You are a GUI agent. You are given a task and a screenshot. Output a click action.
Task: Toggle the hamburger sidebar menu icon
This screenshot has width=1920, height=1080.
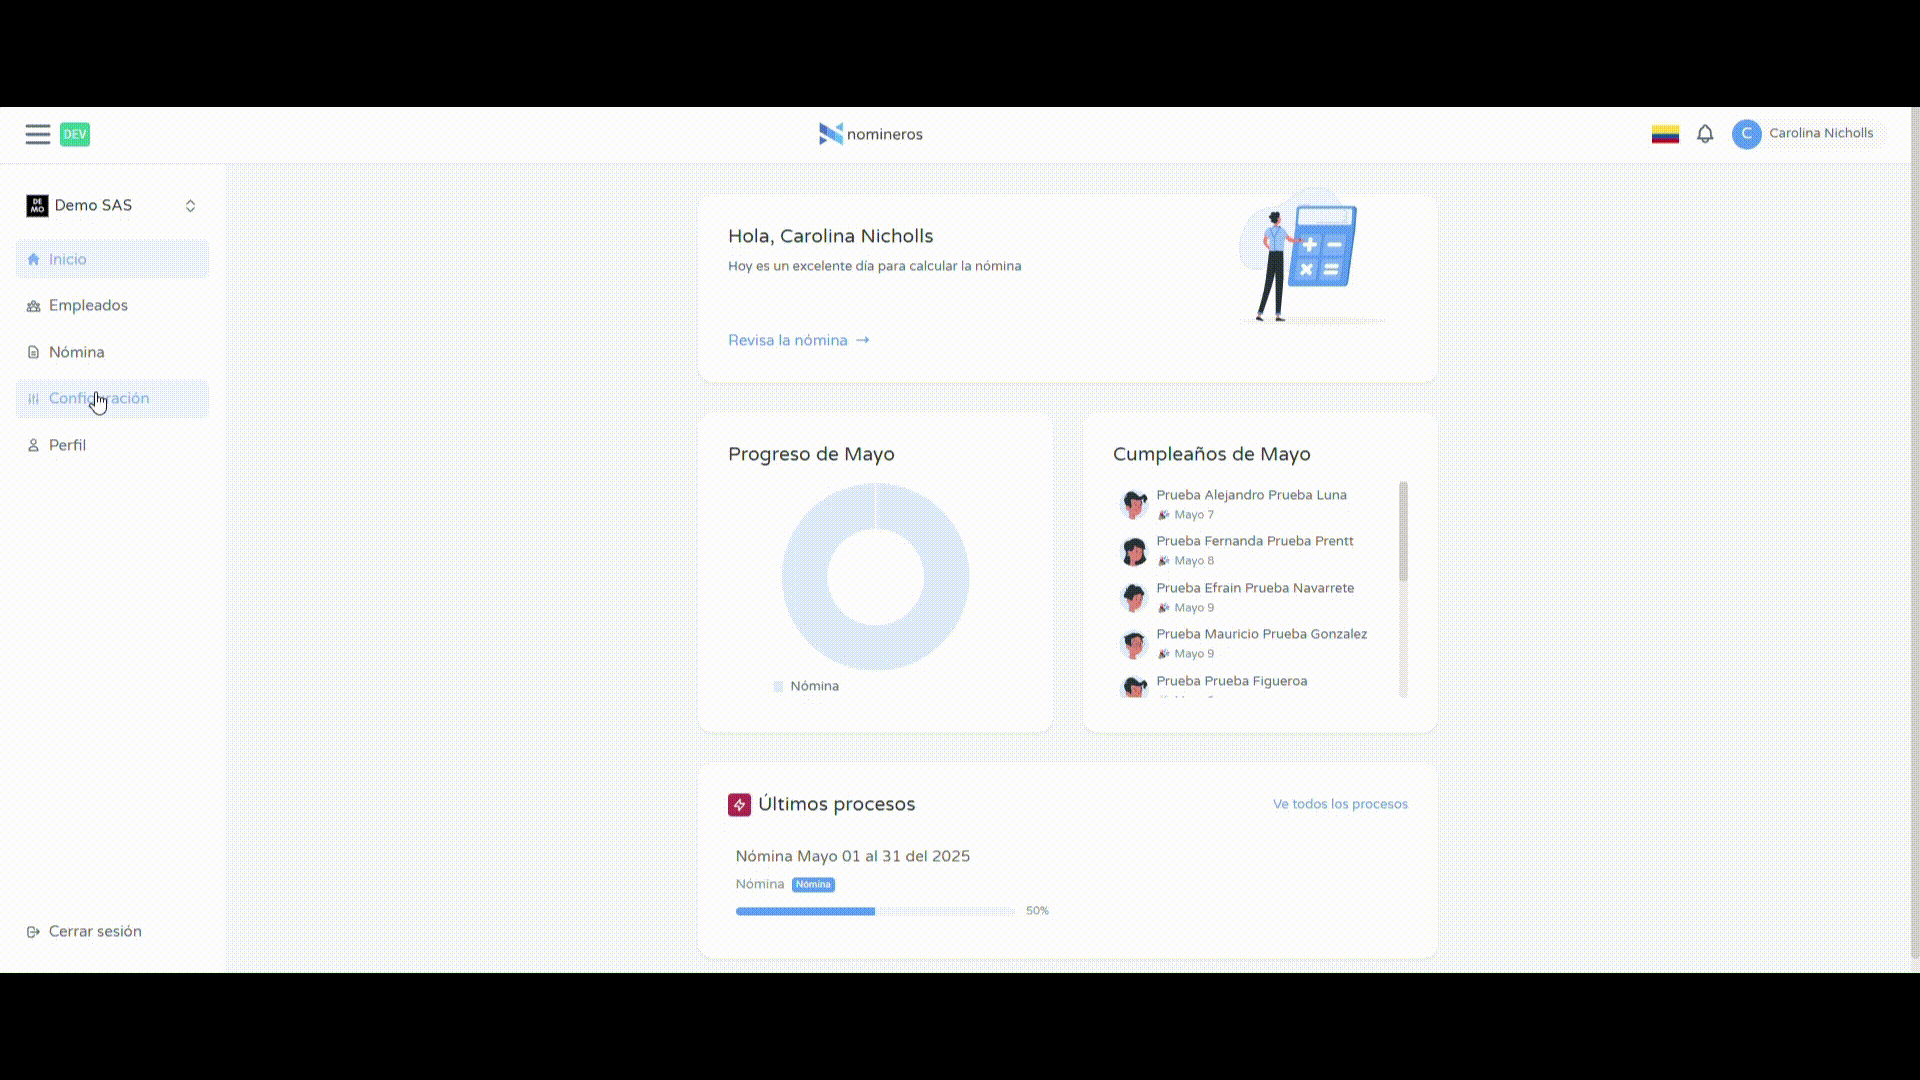(x=38, y=134)
